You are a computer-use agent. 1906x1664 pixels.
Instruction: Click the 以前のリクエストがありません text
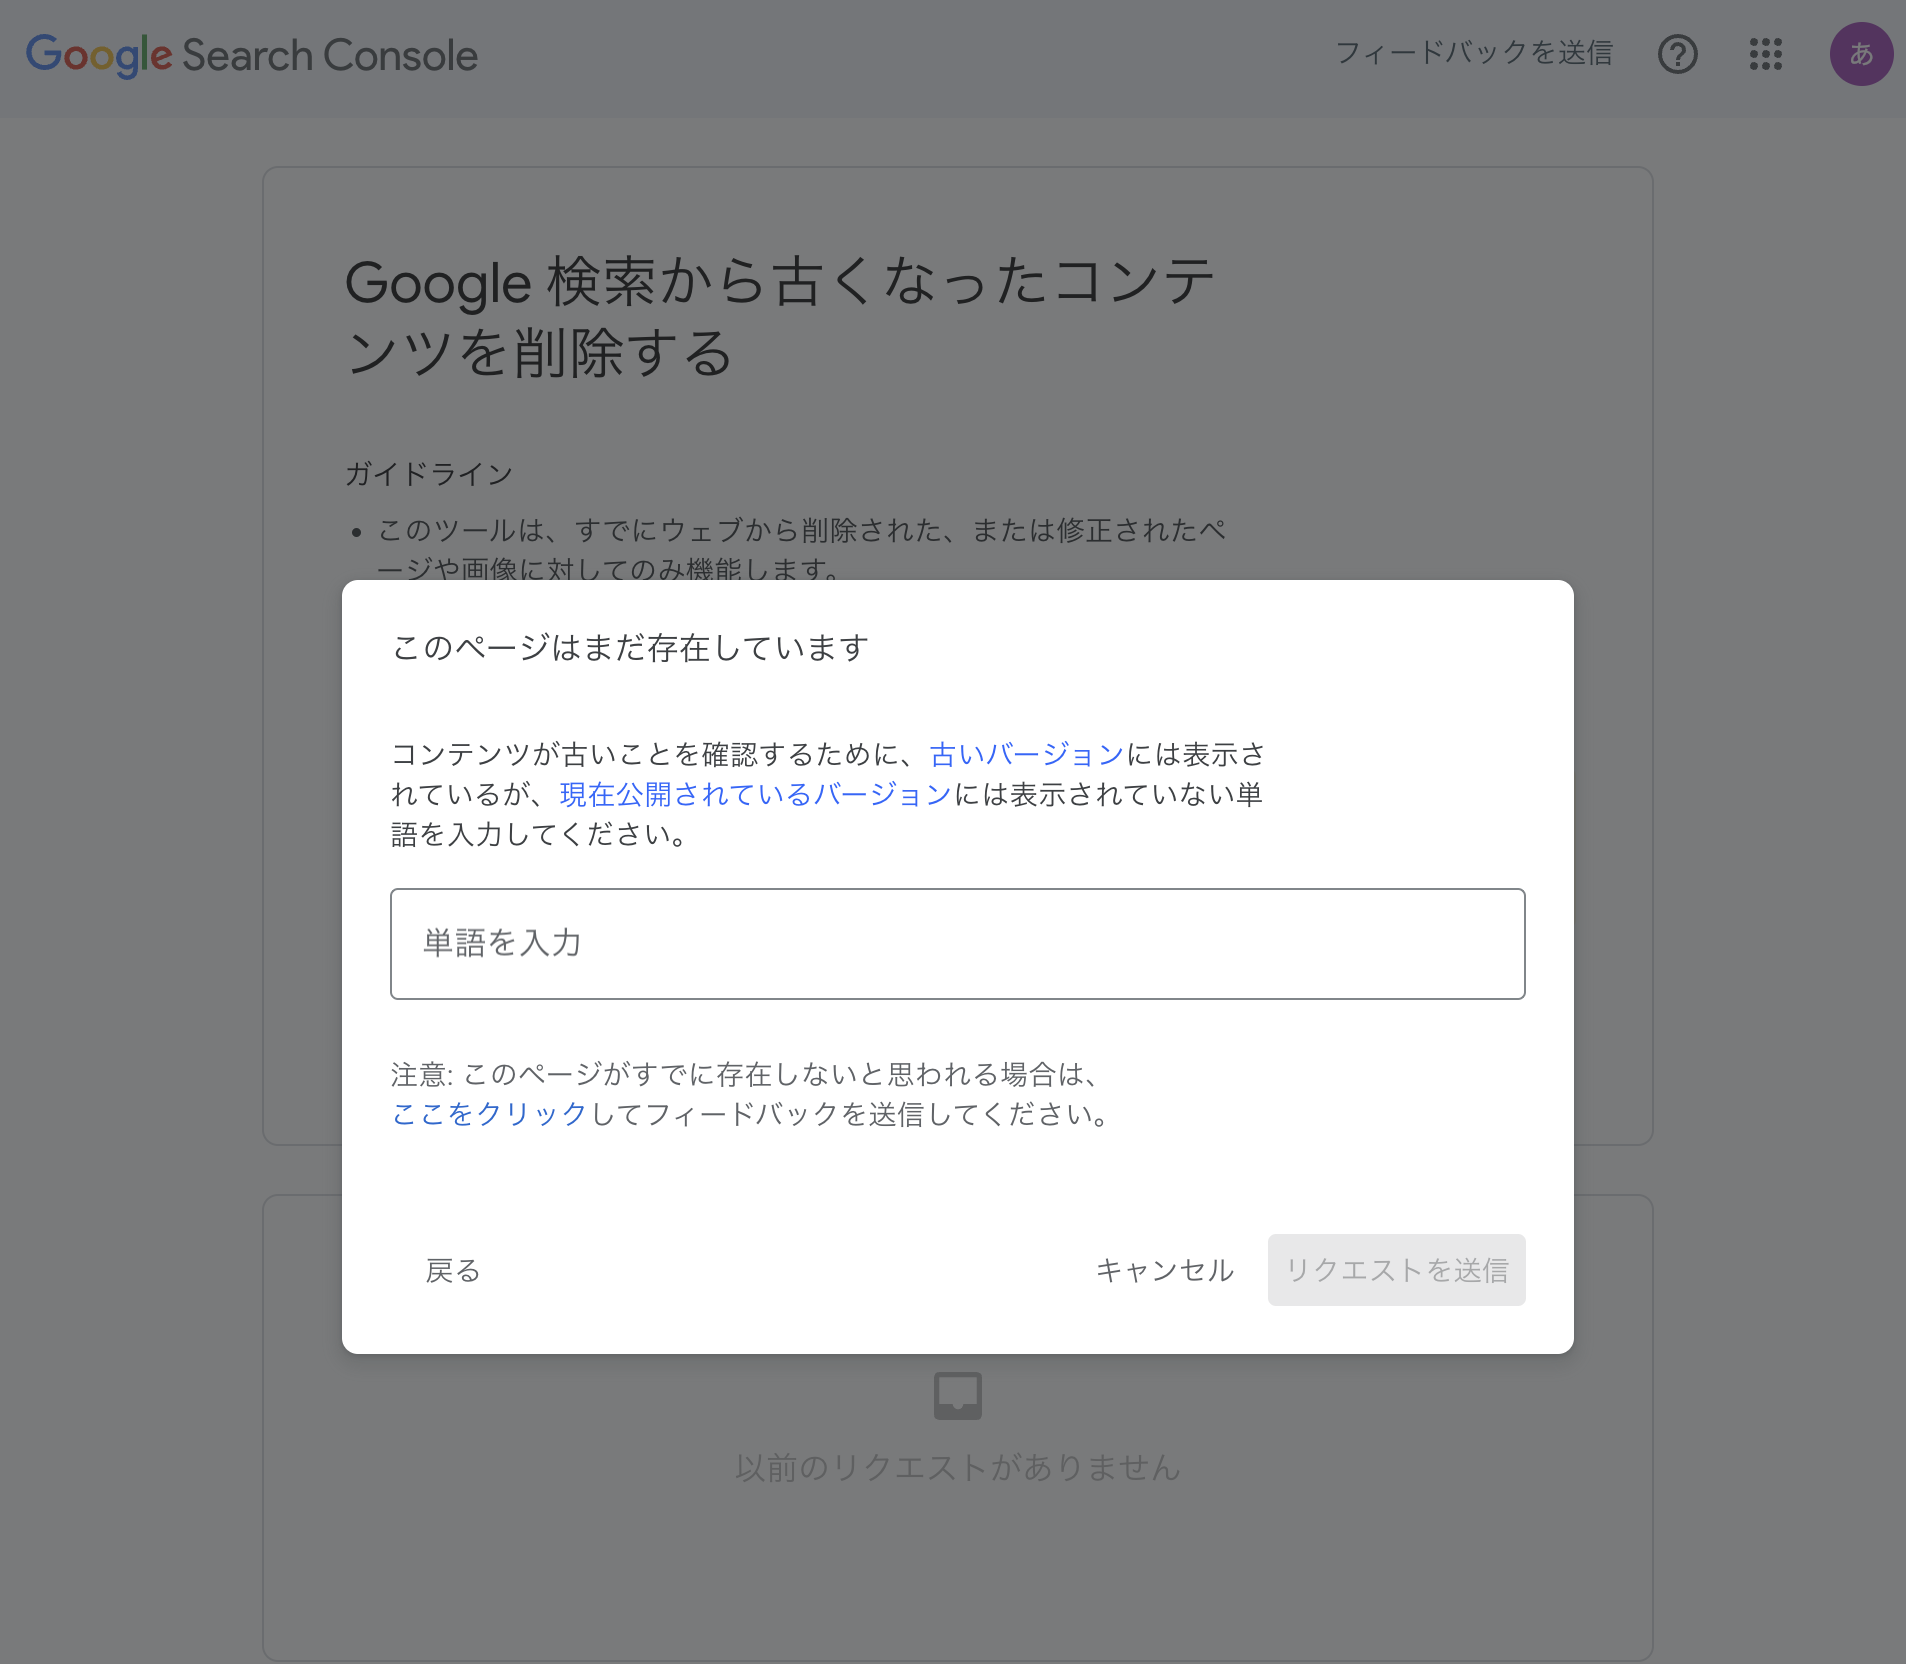click(957, 1468)
